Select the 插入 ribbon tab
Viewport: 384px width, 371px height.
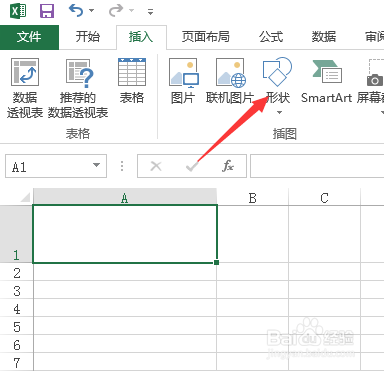coord(141,37)
